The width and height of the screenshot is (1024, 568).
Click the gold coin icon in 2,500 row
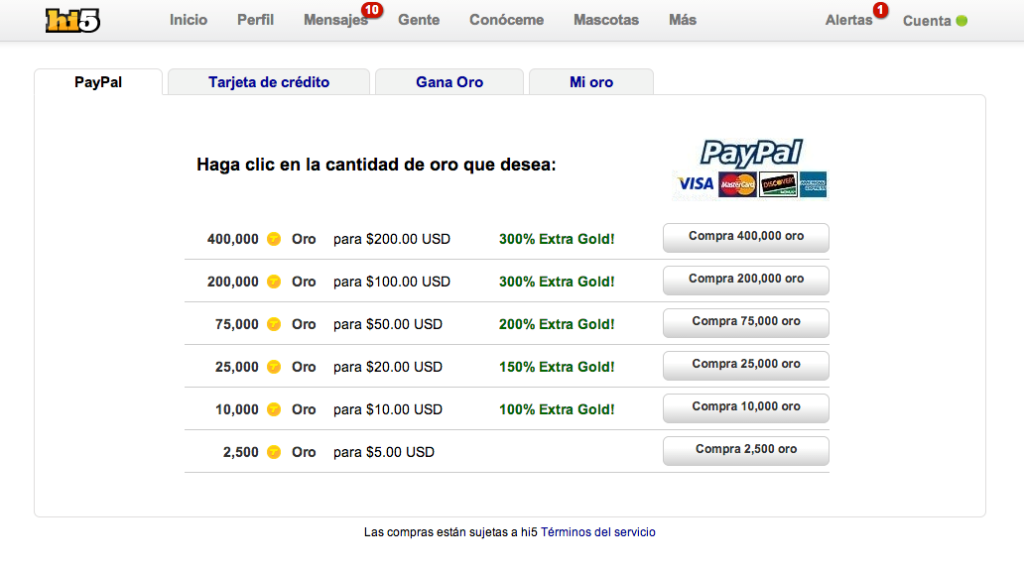pyautogui.click(x=274, y=452)
